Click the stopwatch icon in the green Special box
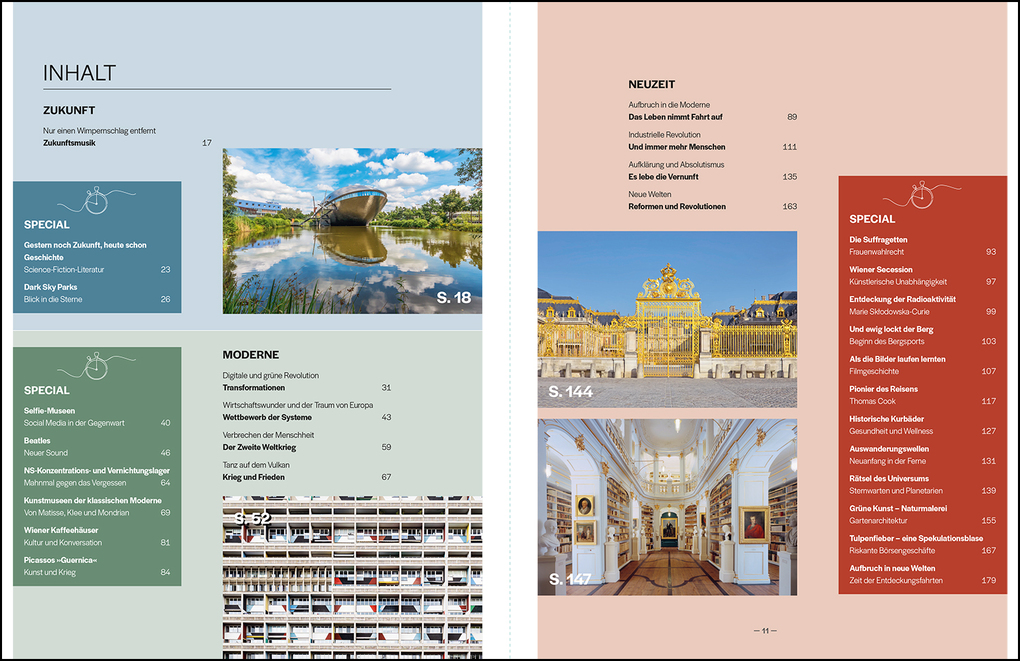Image resolution: width=1020 pixels, height=661 pixels. (x=96, y=366)
